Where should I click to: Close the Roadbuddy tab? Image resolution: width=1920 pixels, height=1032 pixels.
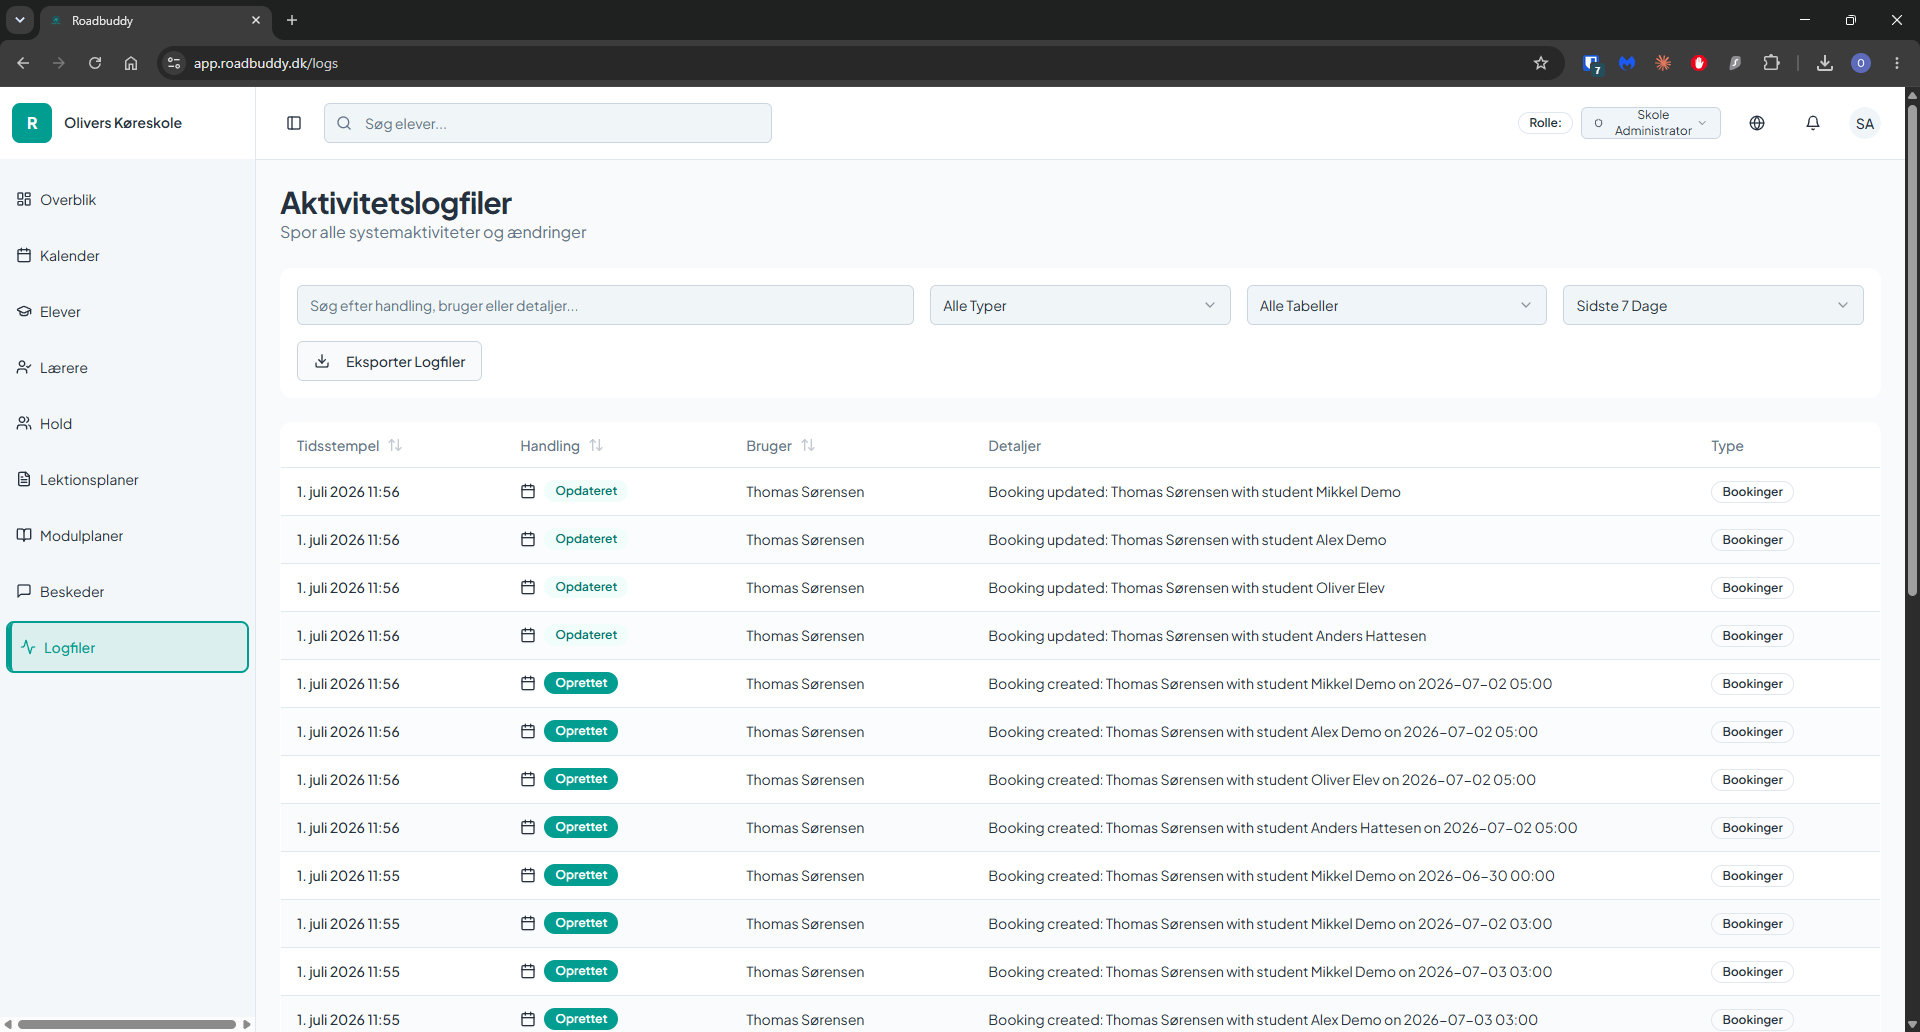pyautogui.click(x=256, y=20)
